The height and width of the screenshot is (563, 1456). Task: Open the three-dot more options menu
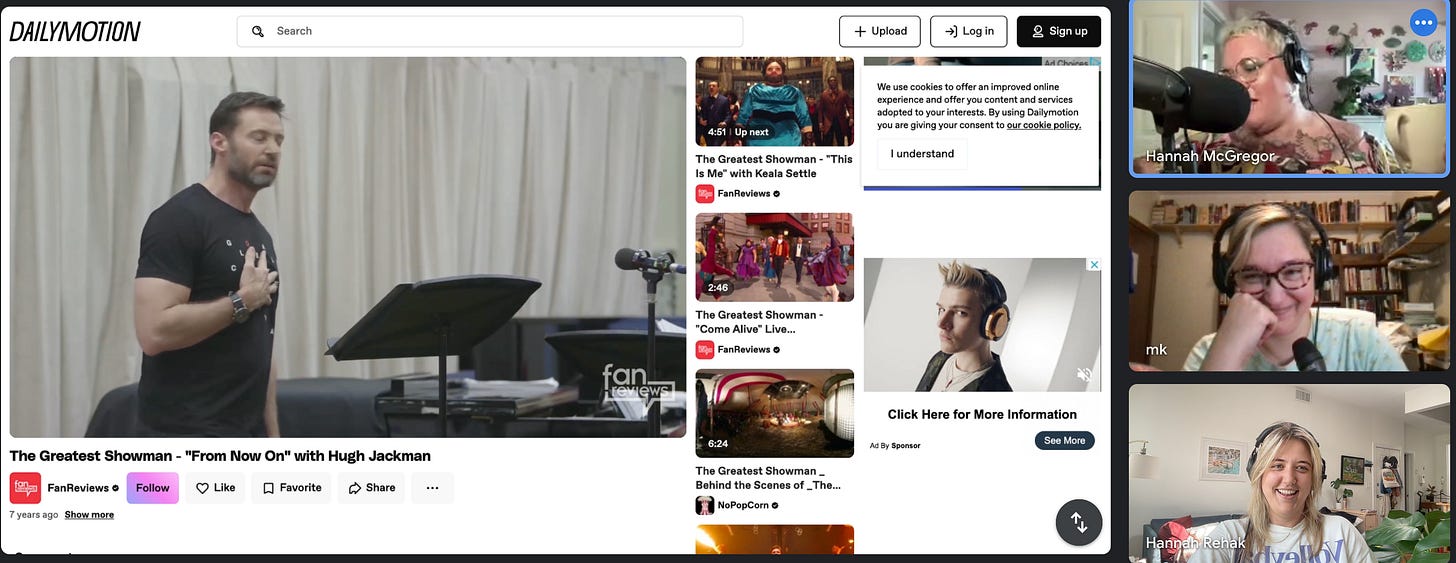tap(432, 488)
